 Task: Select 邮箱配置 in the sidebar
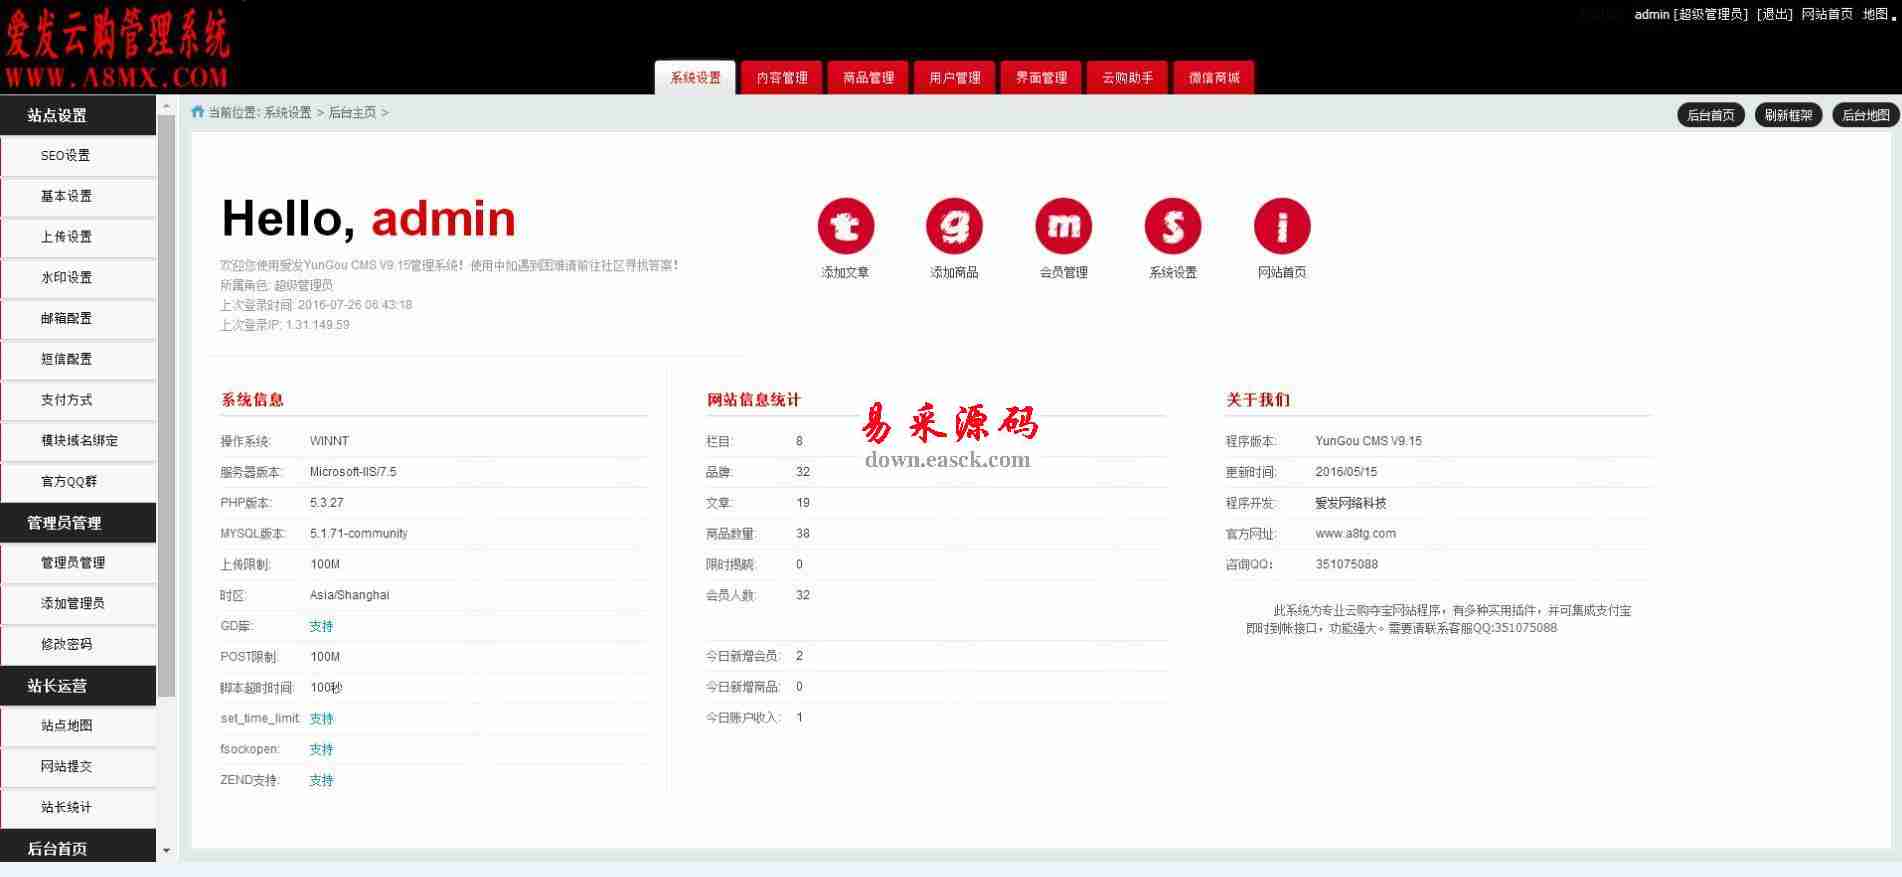(x=78, y=319)
